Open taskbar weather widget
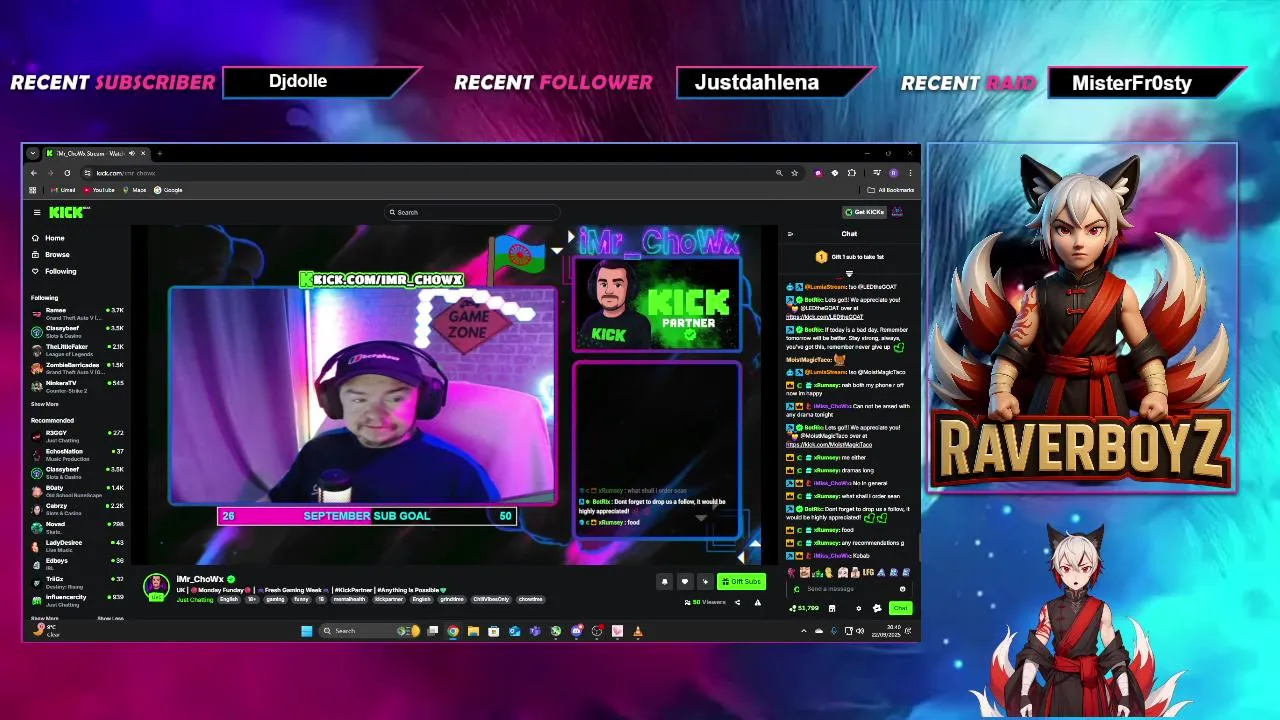 tap(45, 631)
